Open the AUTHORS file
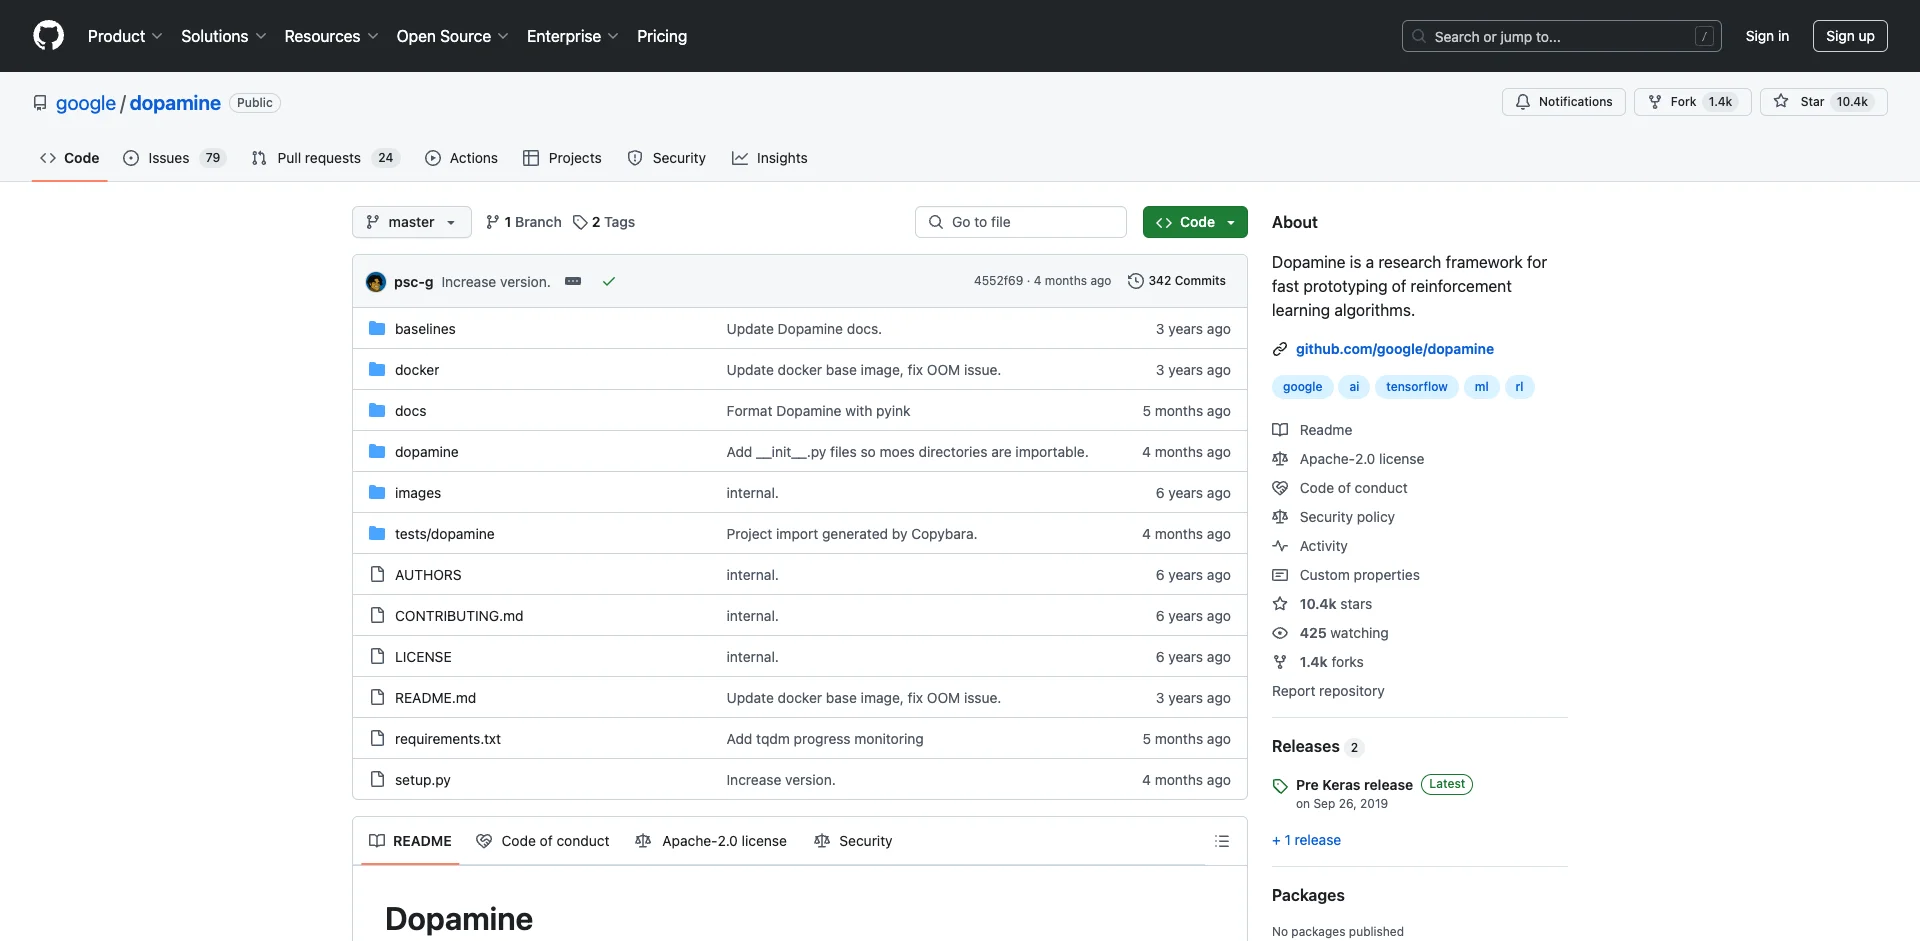The image size is (1920, 941). 428,575
